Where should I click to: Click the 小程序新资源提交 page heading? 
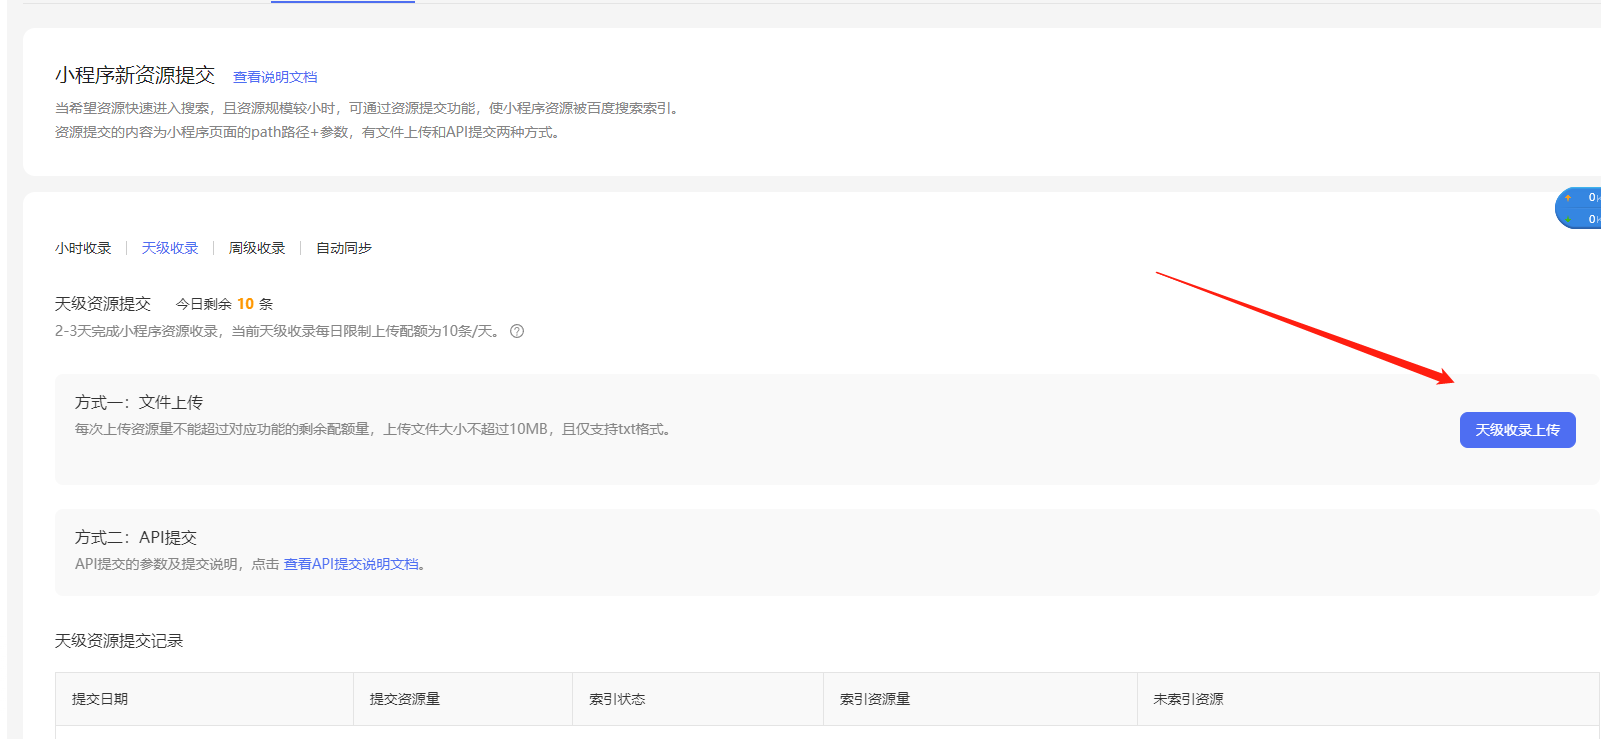[135, 76]
